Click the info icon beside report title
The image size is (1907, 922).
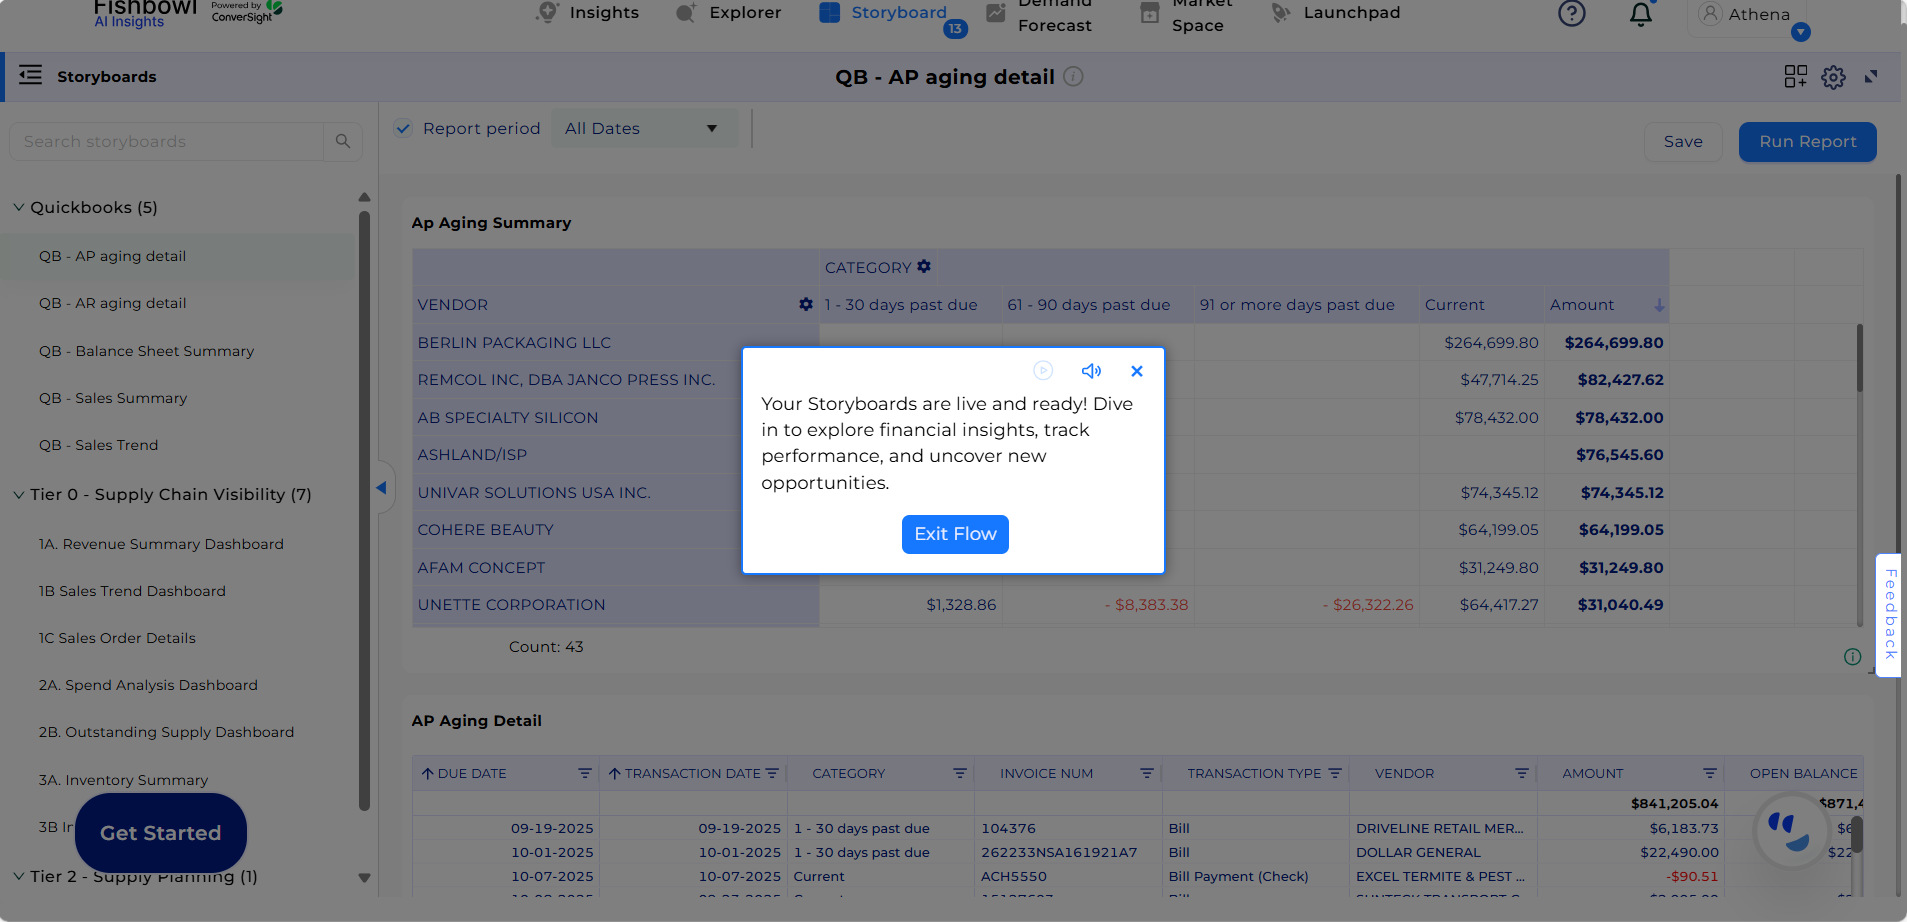(x=1073, y=77)
